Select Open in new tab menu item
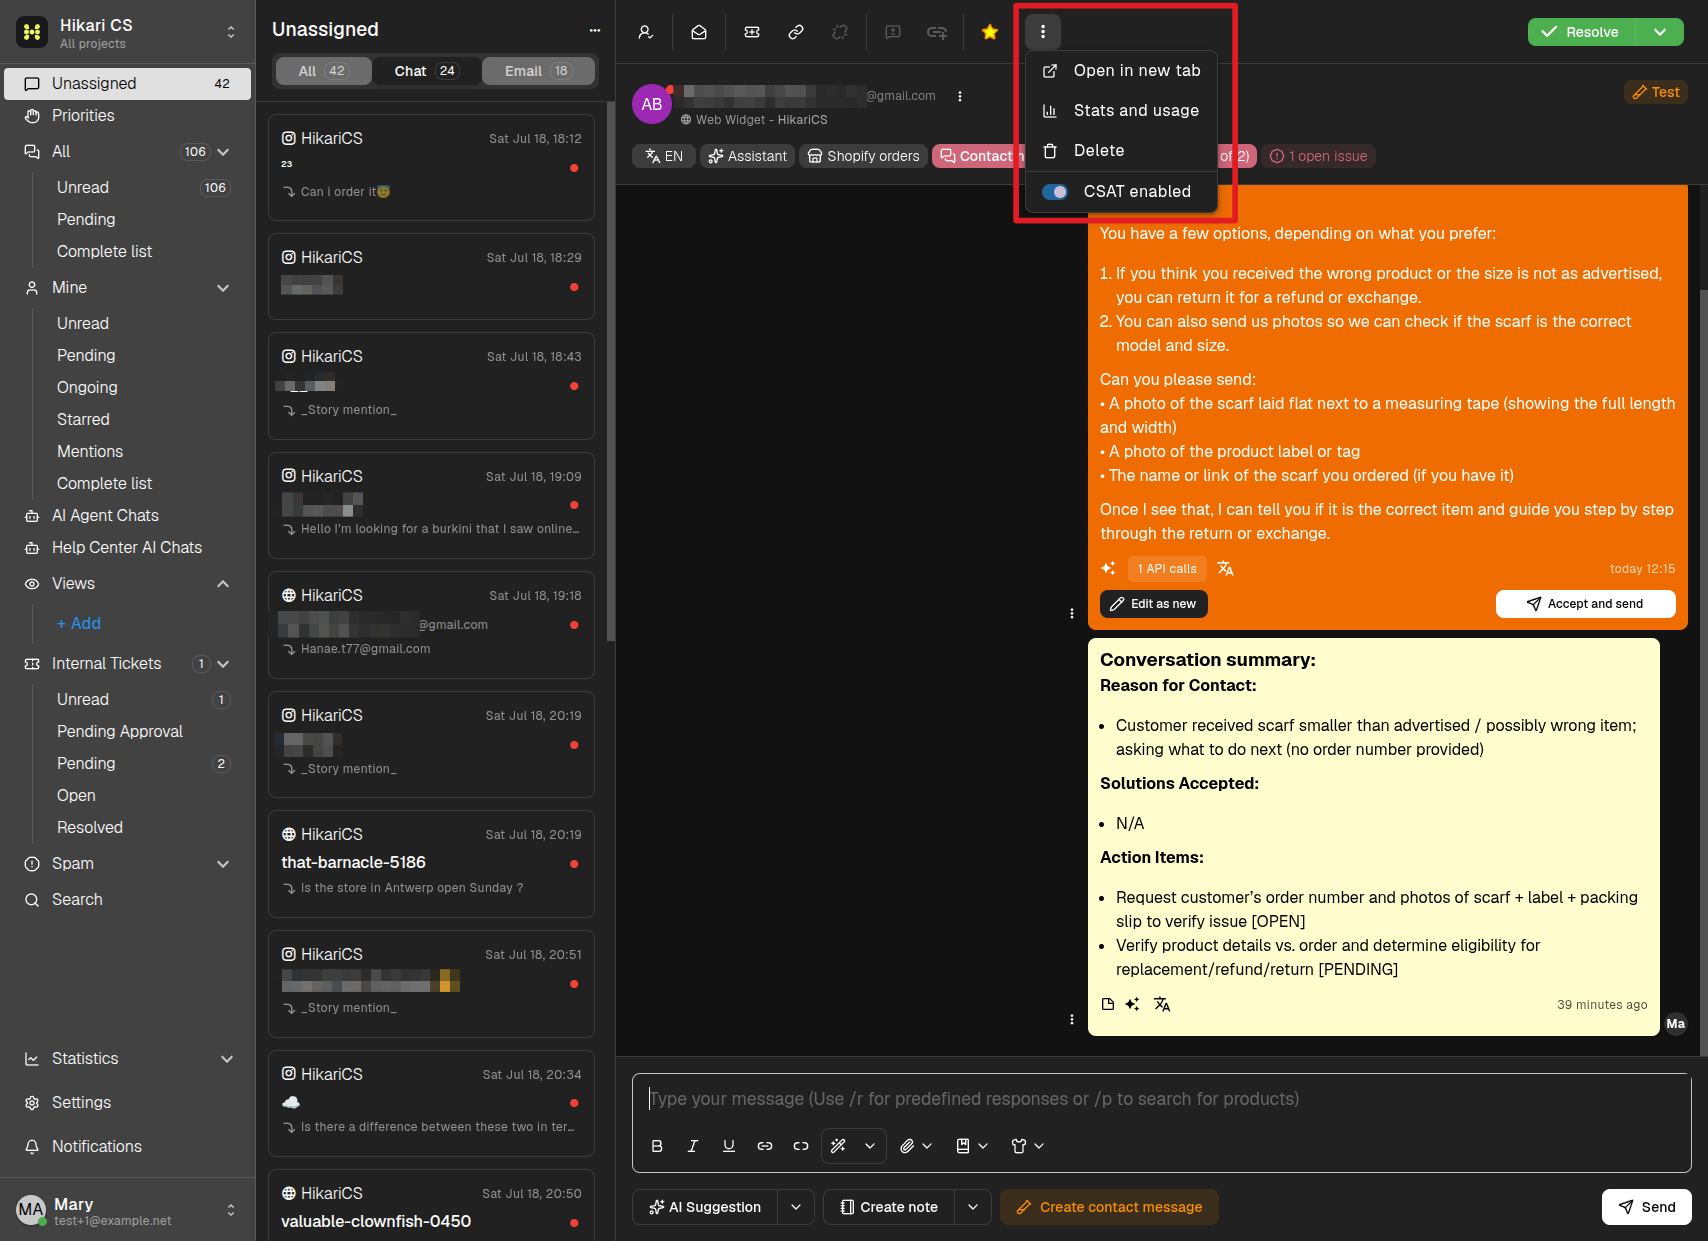 point(1121,71)
